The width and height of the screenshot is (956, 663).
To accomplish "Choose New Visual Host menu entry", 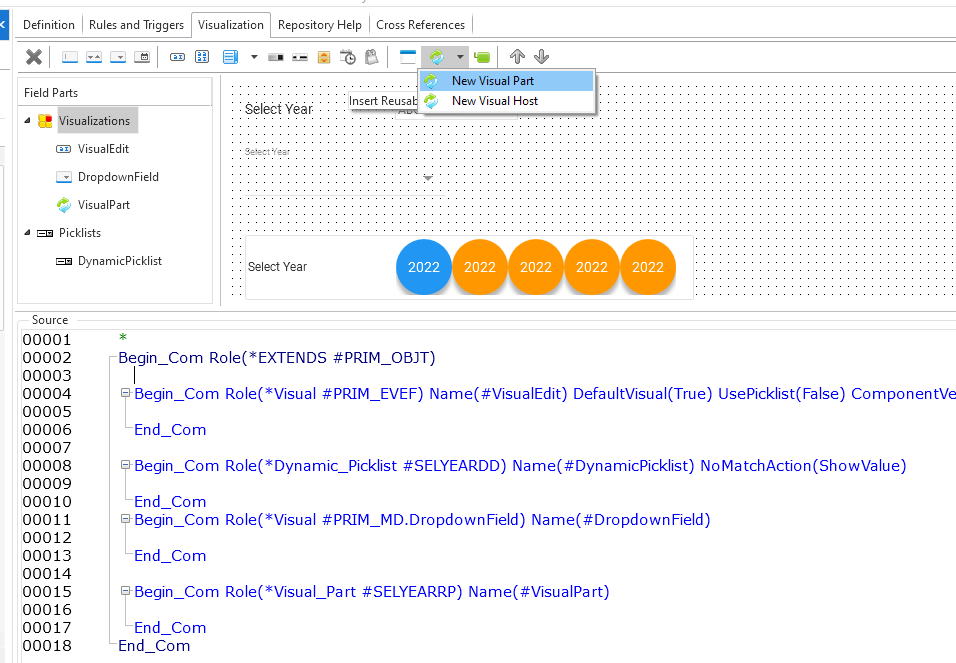I will (x=506, y=101).
